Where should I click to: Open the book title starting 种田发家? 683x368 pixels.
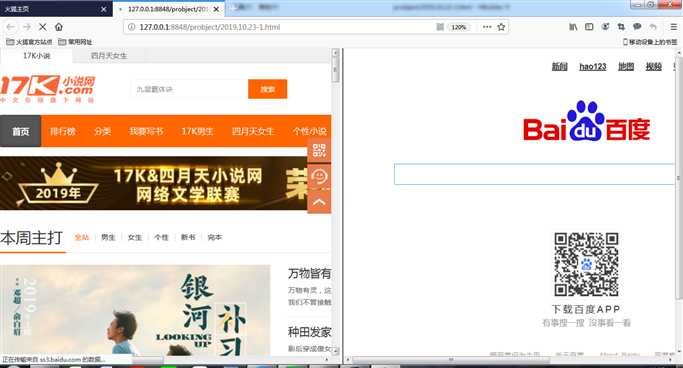[309, 332]
